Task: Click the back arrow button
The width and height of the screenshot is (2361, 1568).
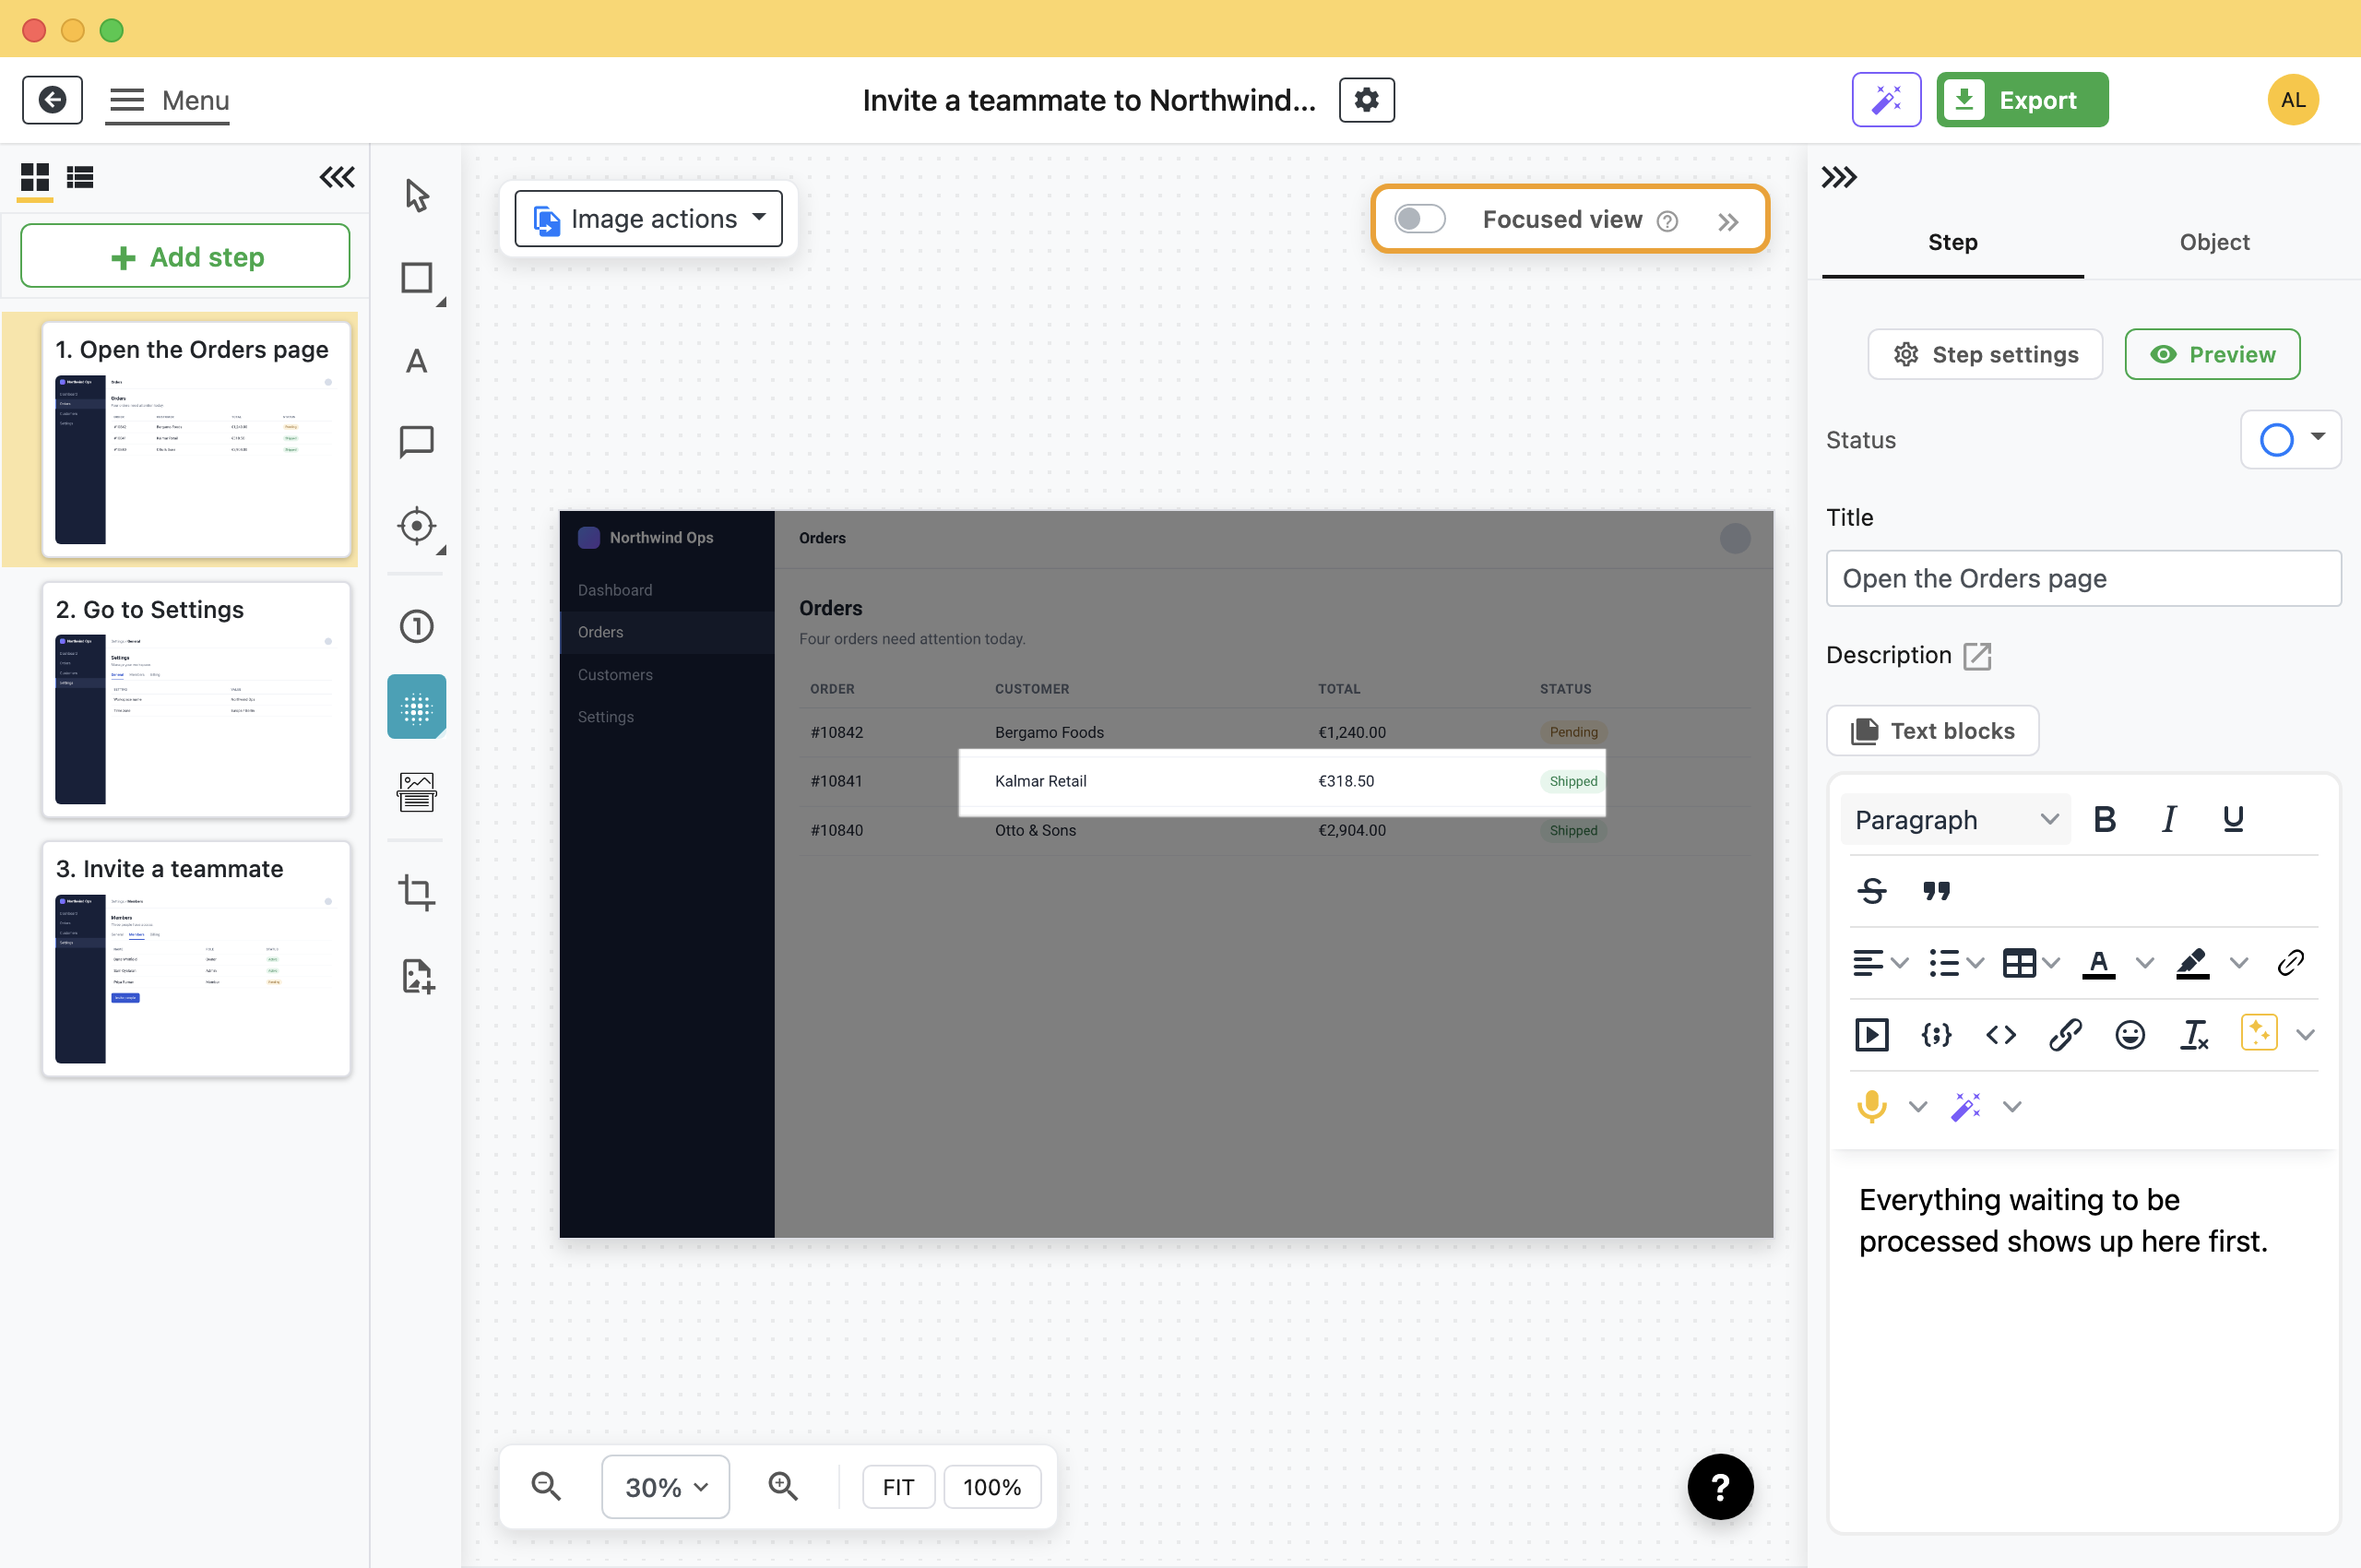Action: 53,100
